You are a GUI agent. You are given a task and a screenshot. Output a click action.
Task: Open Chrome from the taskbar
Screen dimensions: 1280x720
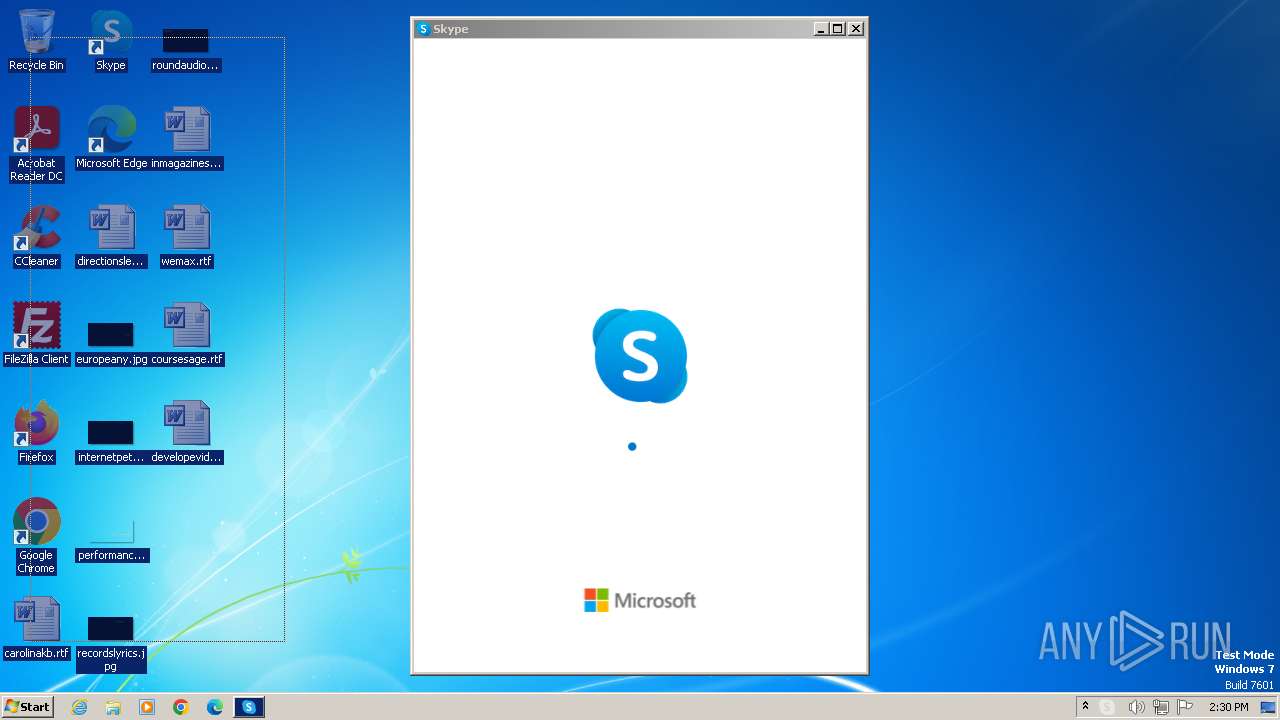[x=181, y=707]
